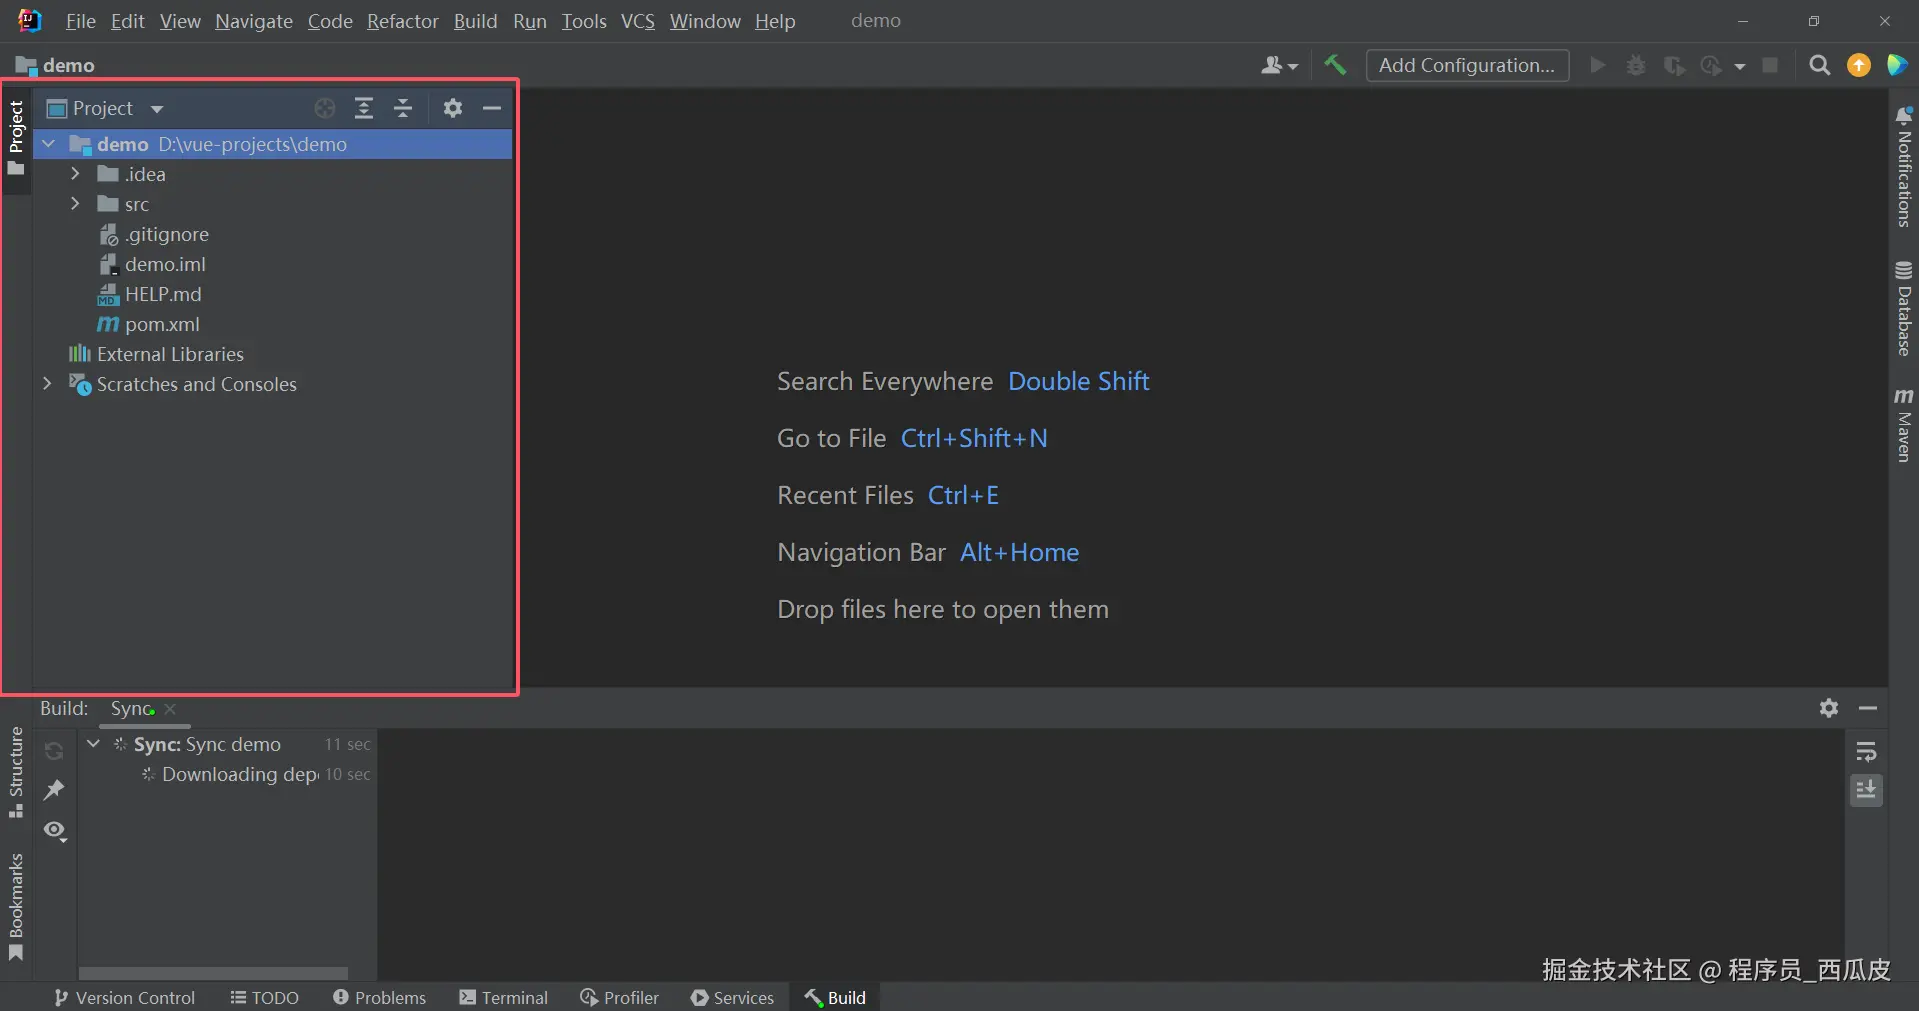
Task: Select External Libraries node
Action: (x=272, y=354)
